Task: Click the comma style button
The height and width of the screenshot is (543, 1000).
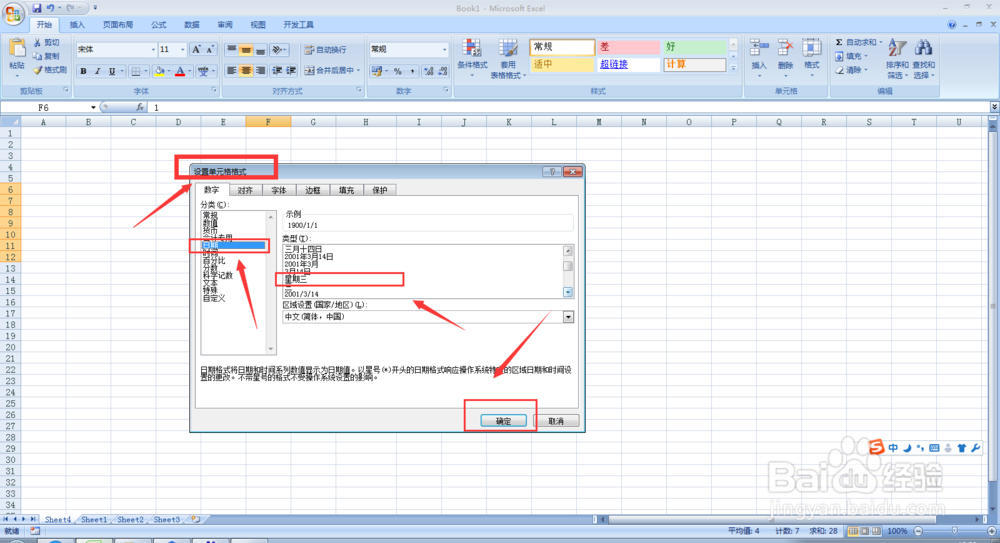Action: click(x=412, y=71)
